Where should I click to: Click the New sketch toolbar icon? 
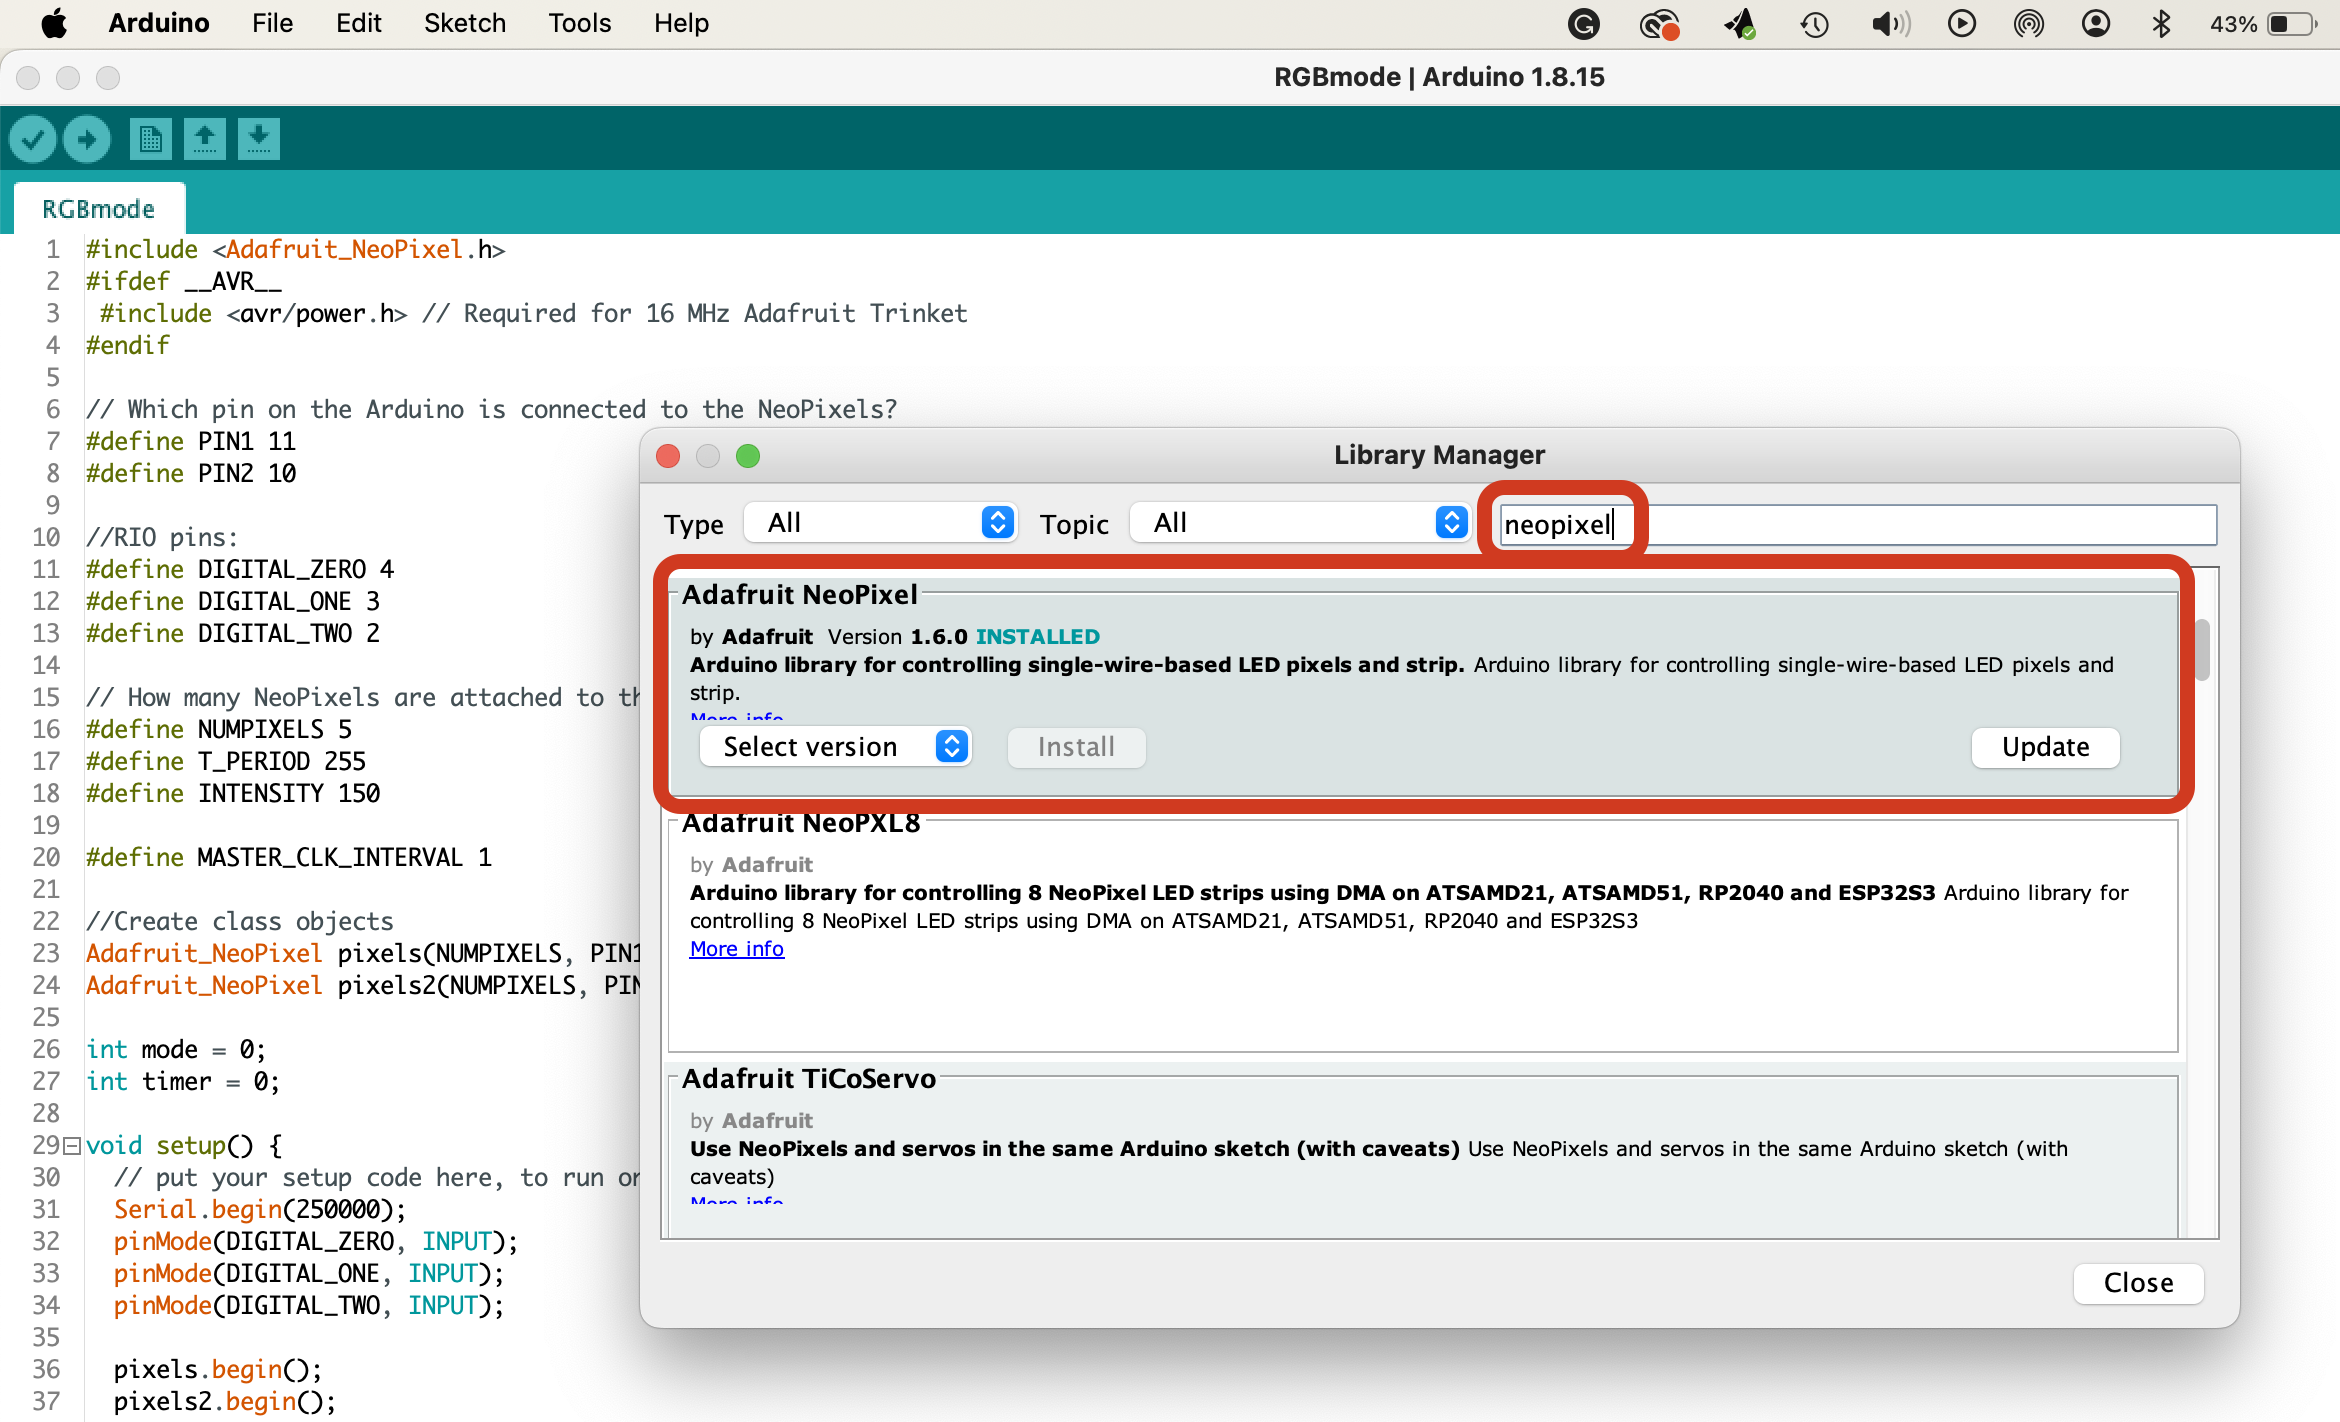[x=150, y=139]
